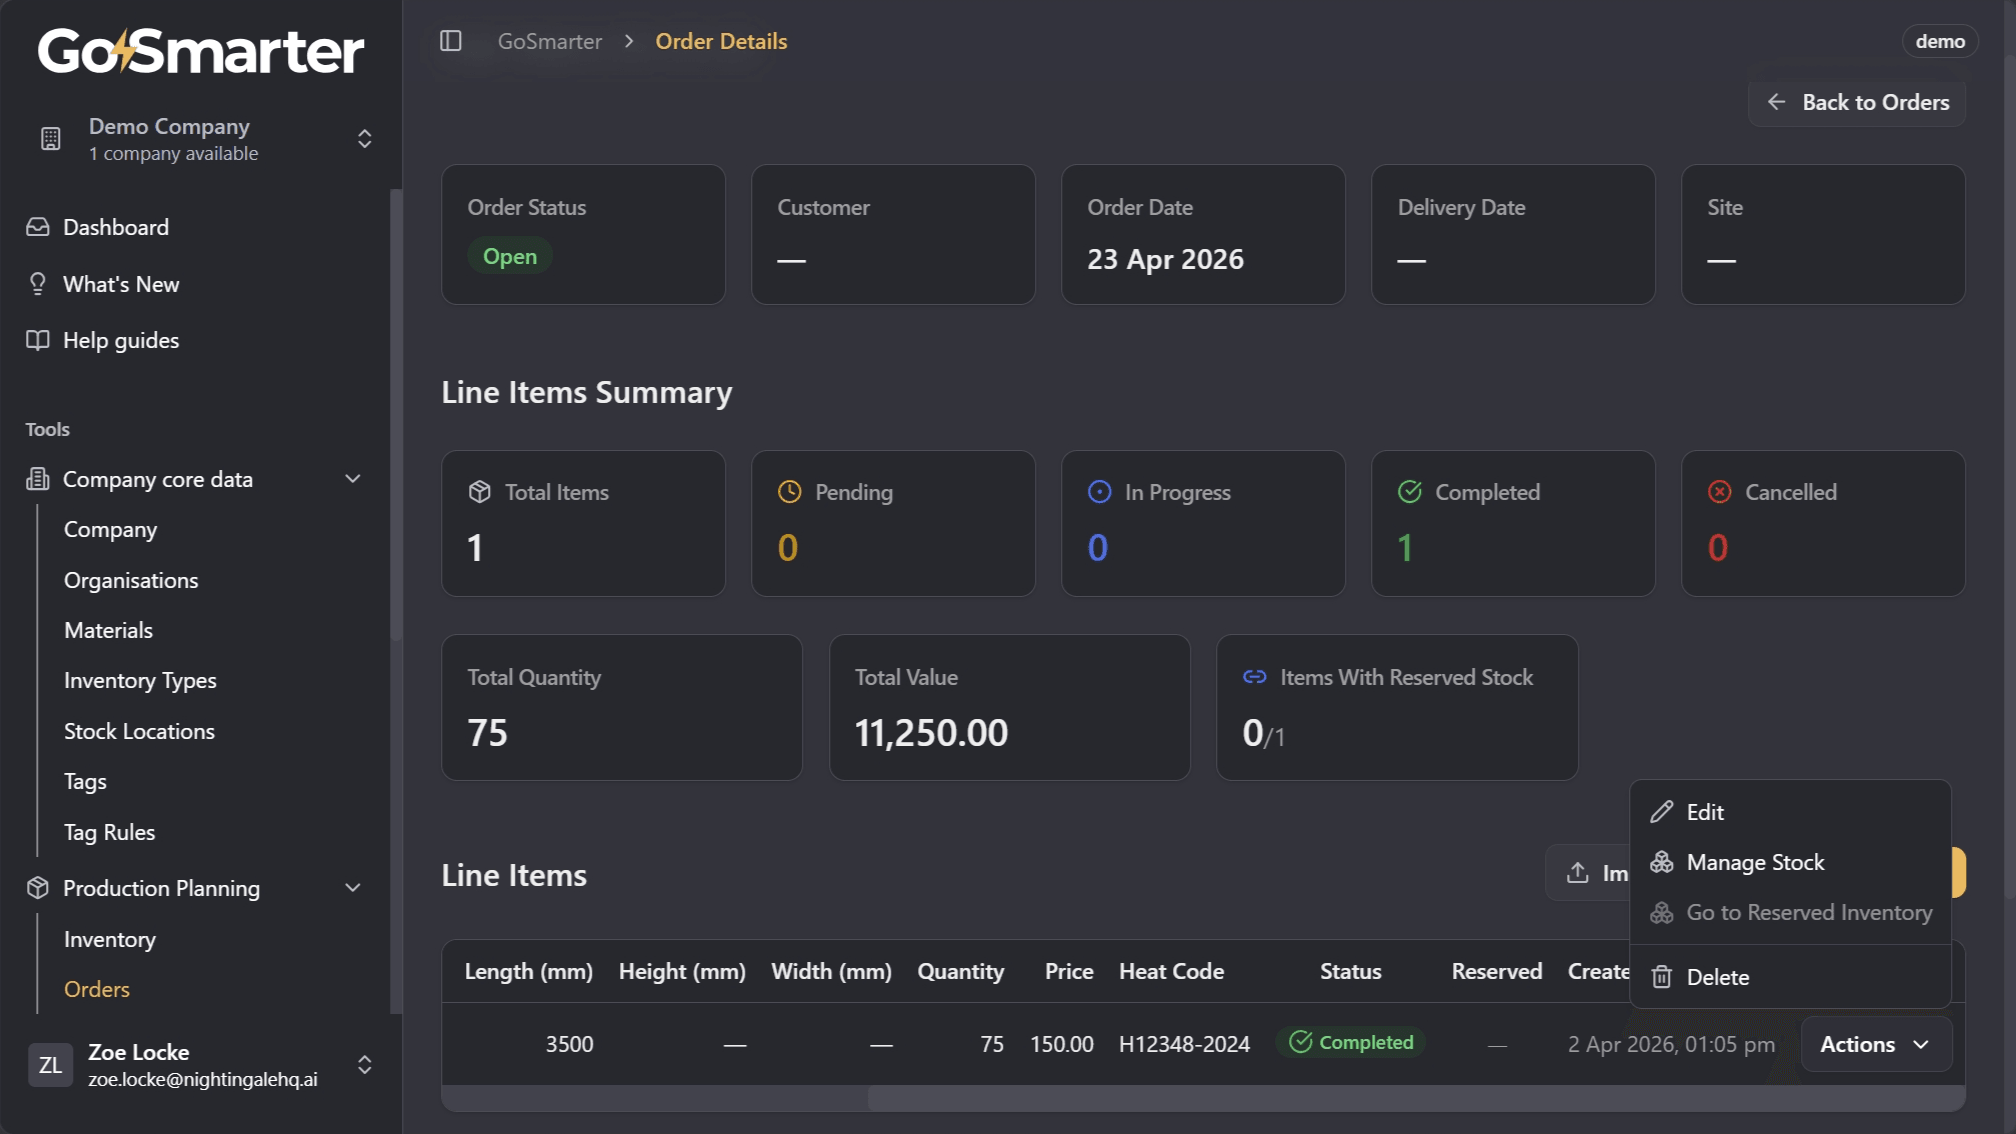Screen dimensions: 2016x1134
Task: Click the Manage Stock boxes icon
Action: pyautogui.click(x=1662, y=862)
